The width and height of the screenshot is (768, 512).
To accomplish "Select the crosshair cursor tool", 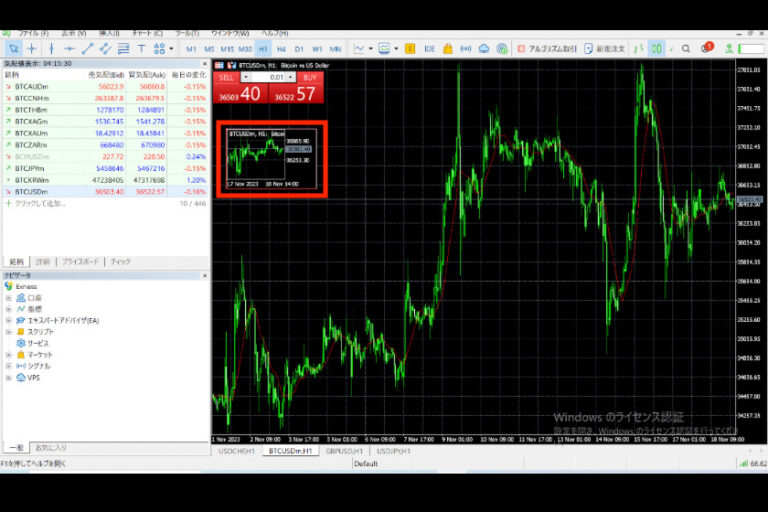I will (32, 48).
